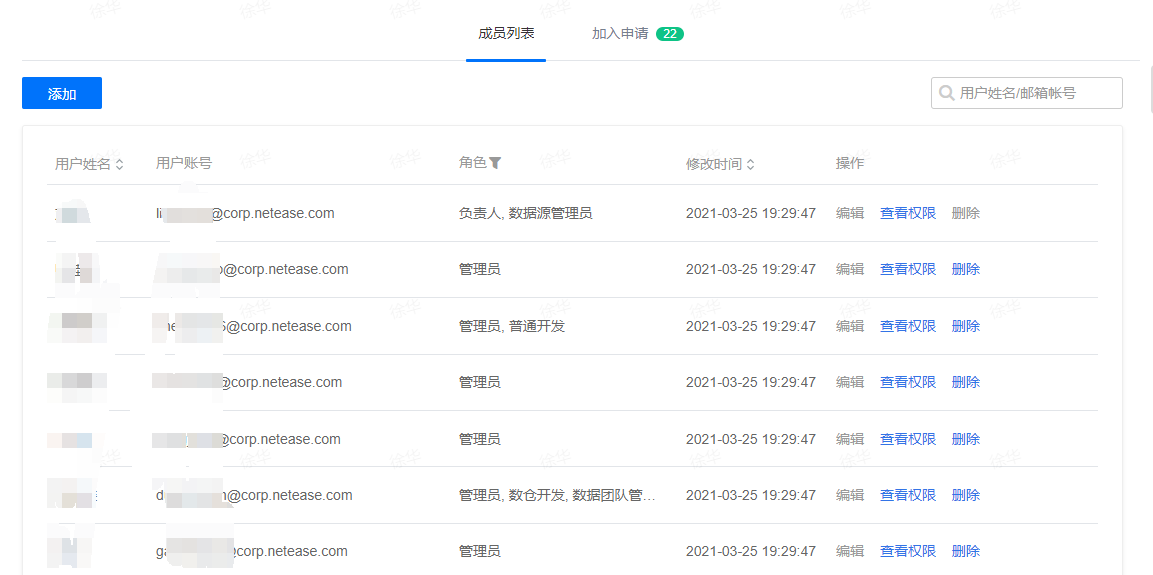Viewport: 1153px width, 575px height.
Task: Edit the 管理员, 数仓开发 member
Action: click(850, 495)
